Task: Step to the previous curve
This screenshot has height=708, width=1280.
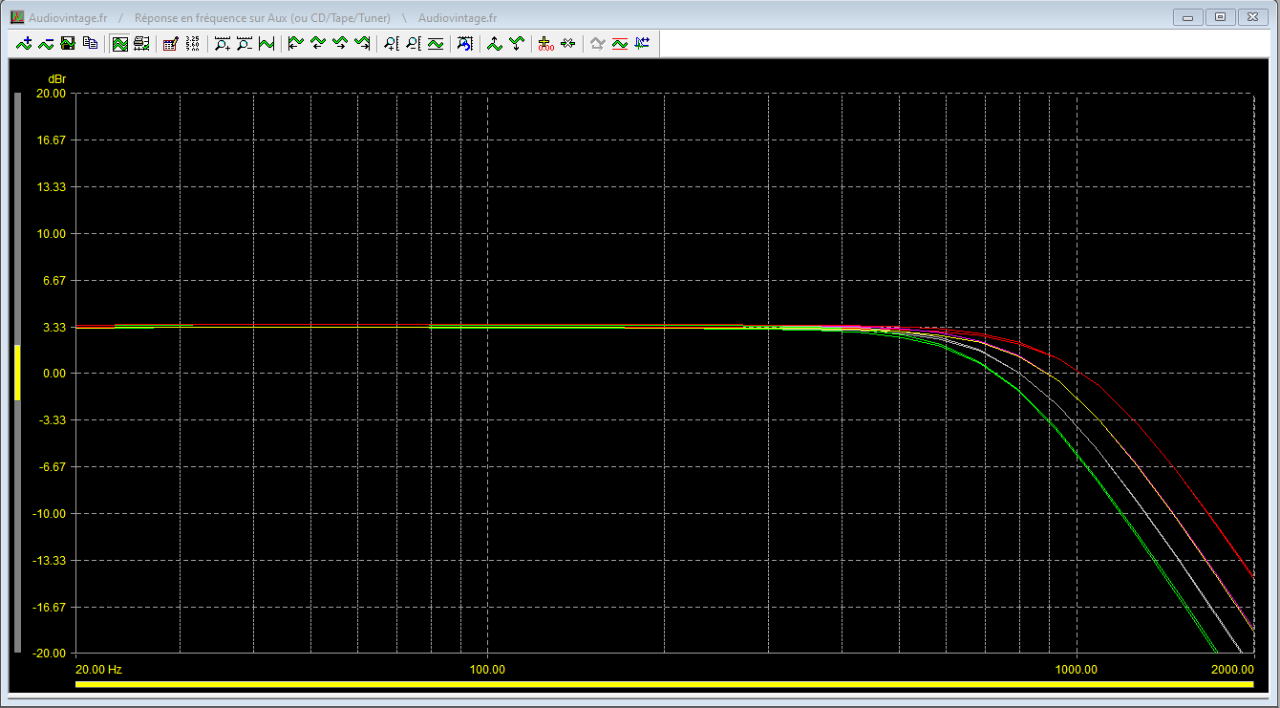Action: click(315, 43)
